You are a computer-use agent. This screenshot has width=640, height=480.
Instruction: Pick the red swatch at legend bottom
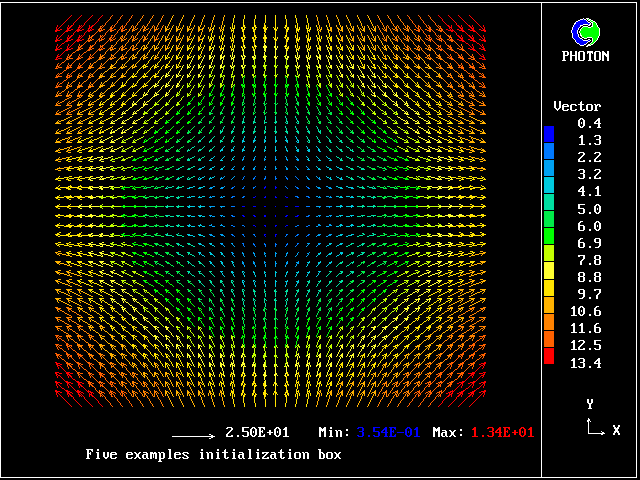click(548, 355)
